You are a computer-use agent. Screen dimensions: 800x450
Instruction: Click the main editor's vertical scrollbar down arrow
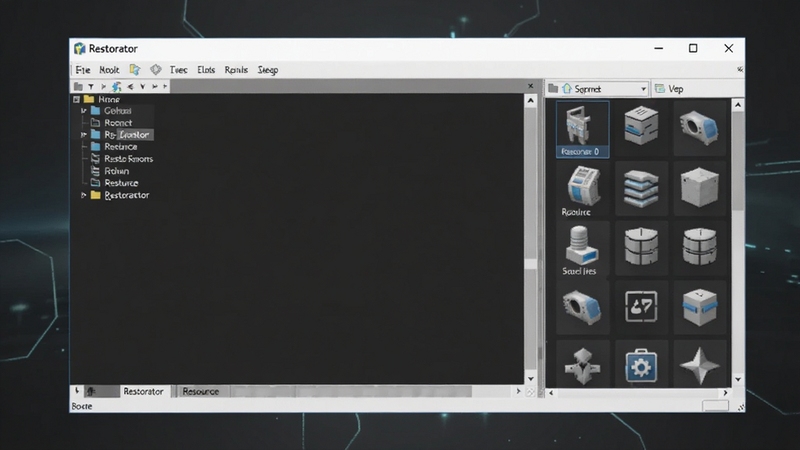tap(531, 379)
